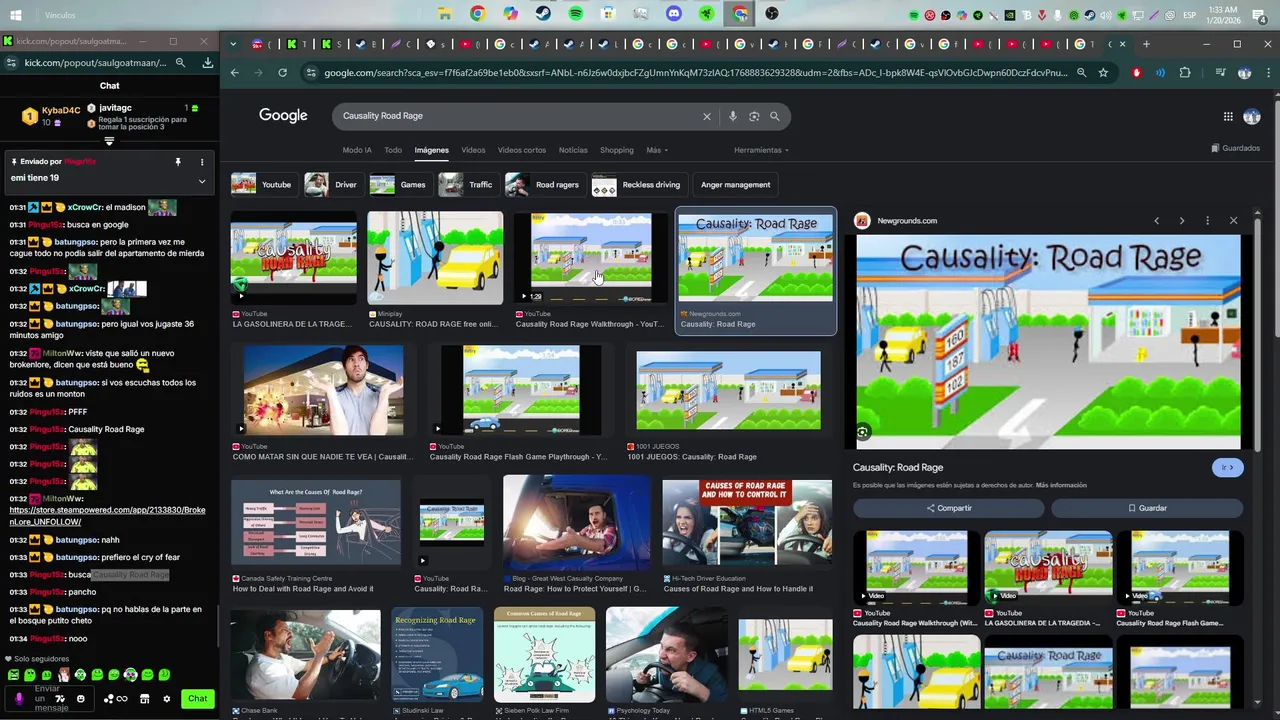1280x720 pixels.
Task: Search inside image with the Lens icon on preview
Action: click(862, 432)
